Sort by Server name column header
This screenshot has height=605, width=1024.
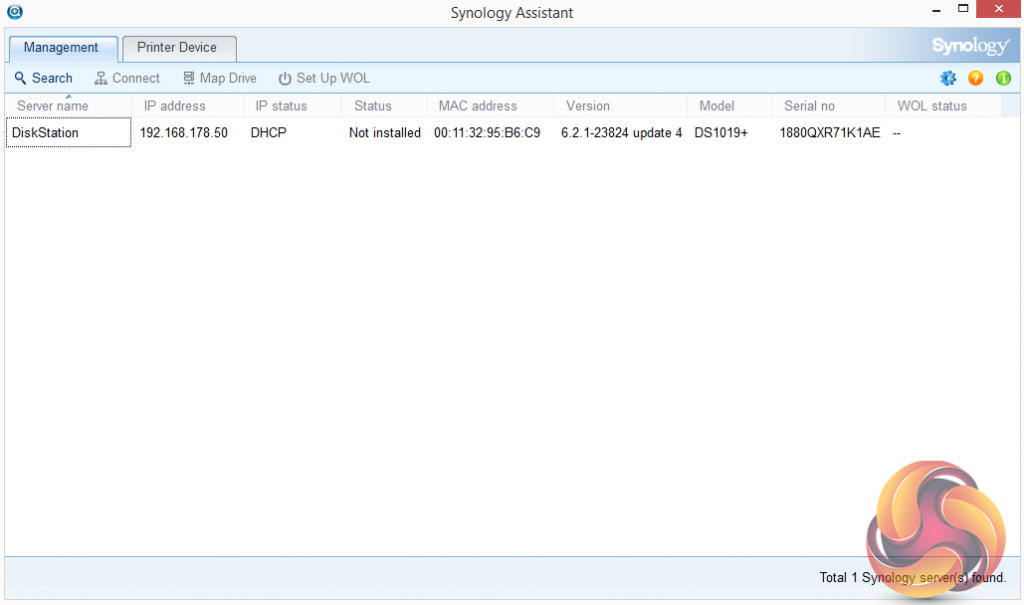tap(69, 106)
